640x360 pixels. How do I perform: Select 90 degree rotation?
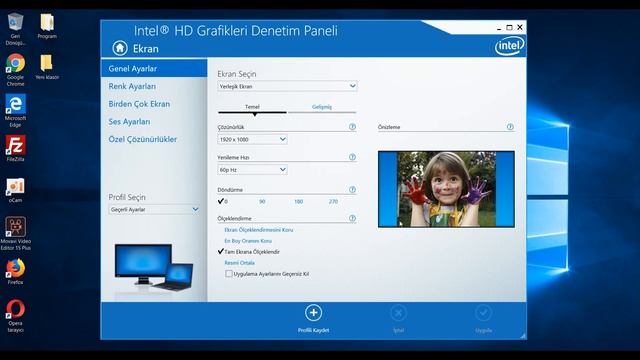point(262,202)
